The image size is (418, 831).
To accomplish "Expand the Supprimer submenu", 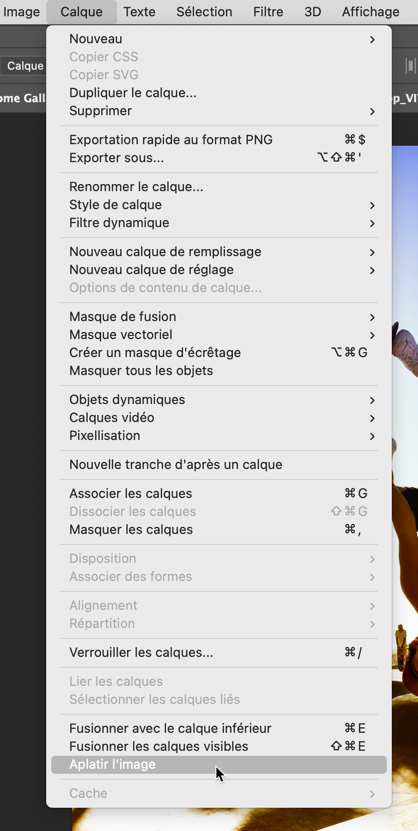I will click(219, 111).
